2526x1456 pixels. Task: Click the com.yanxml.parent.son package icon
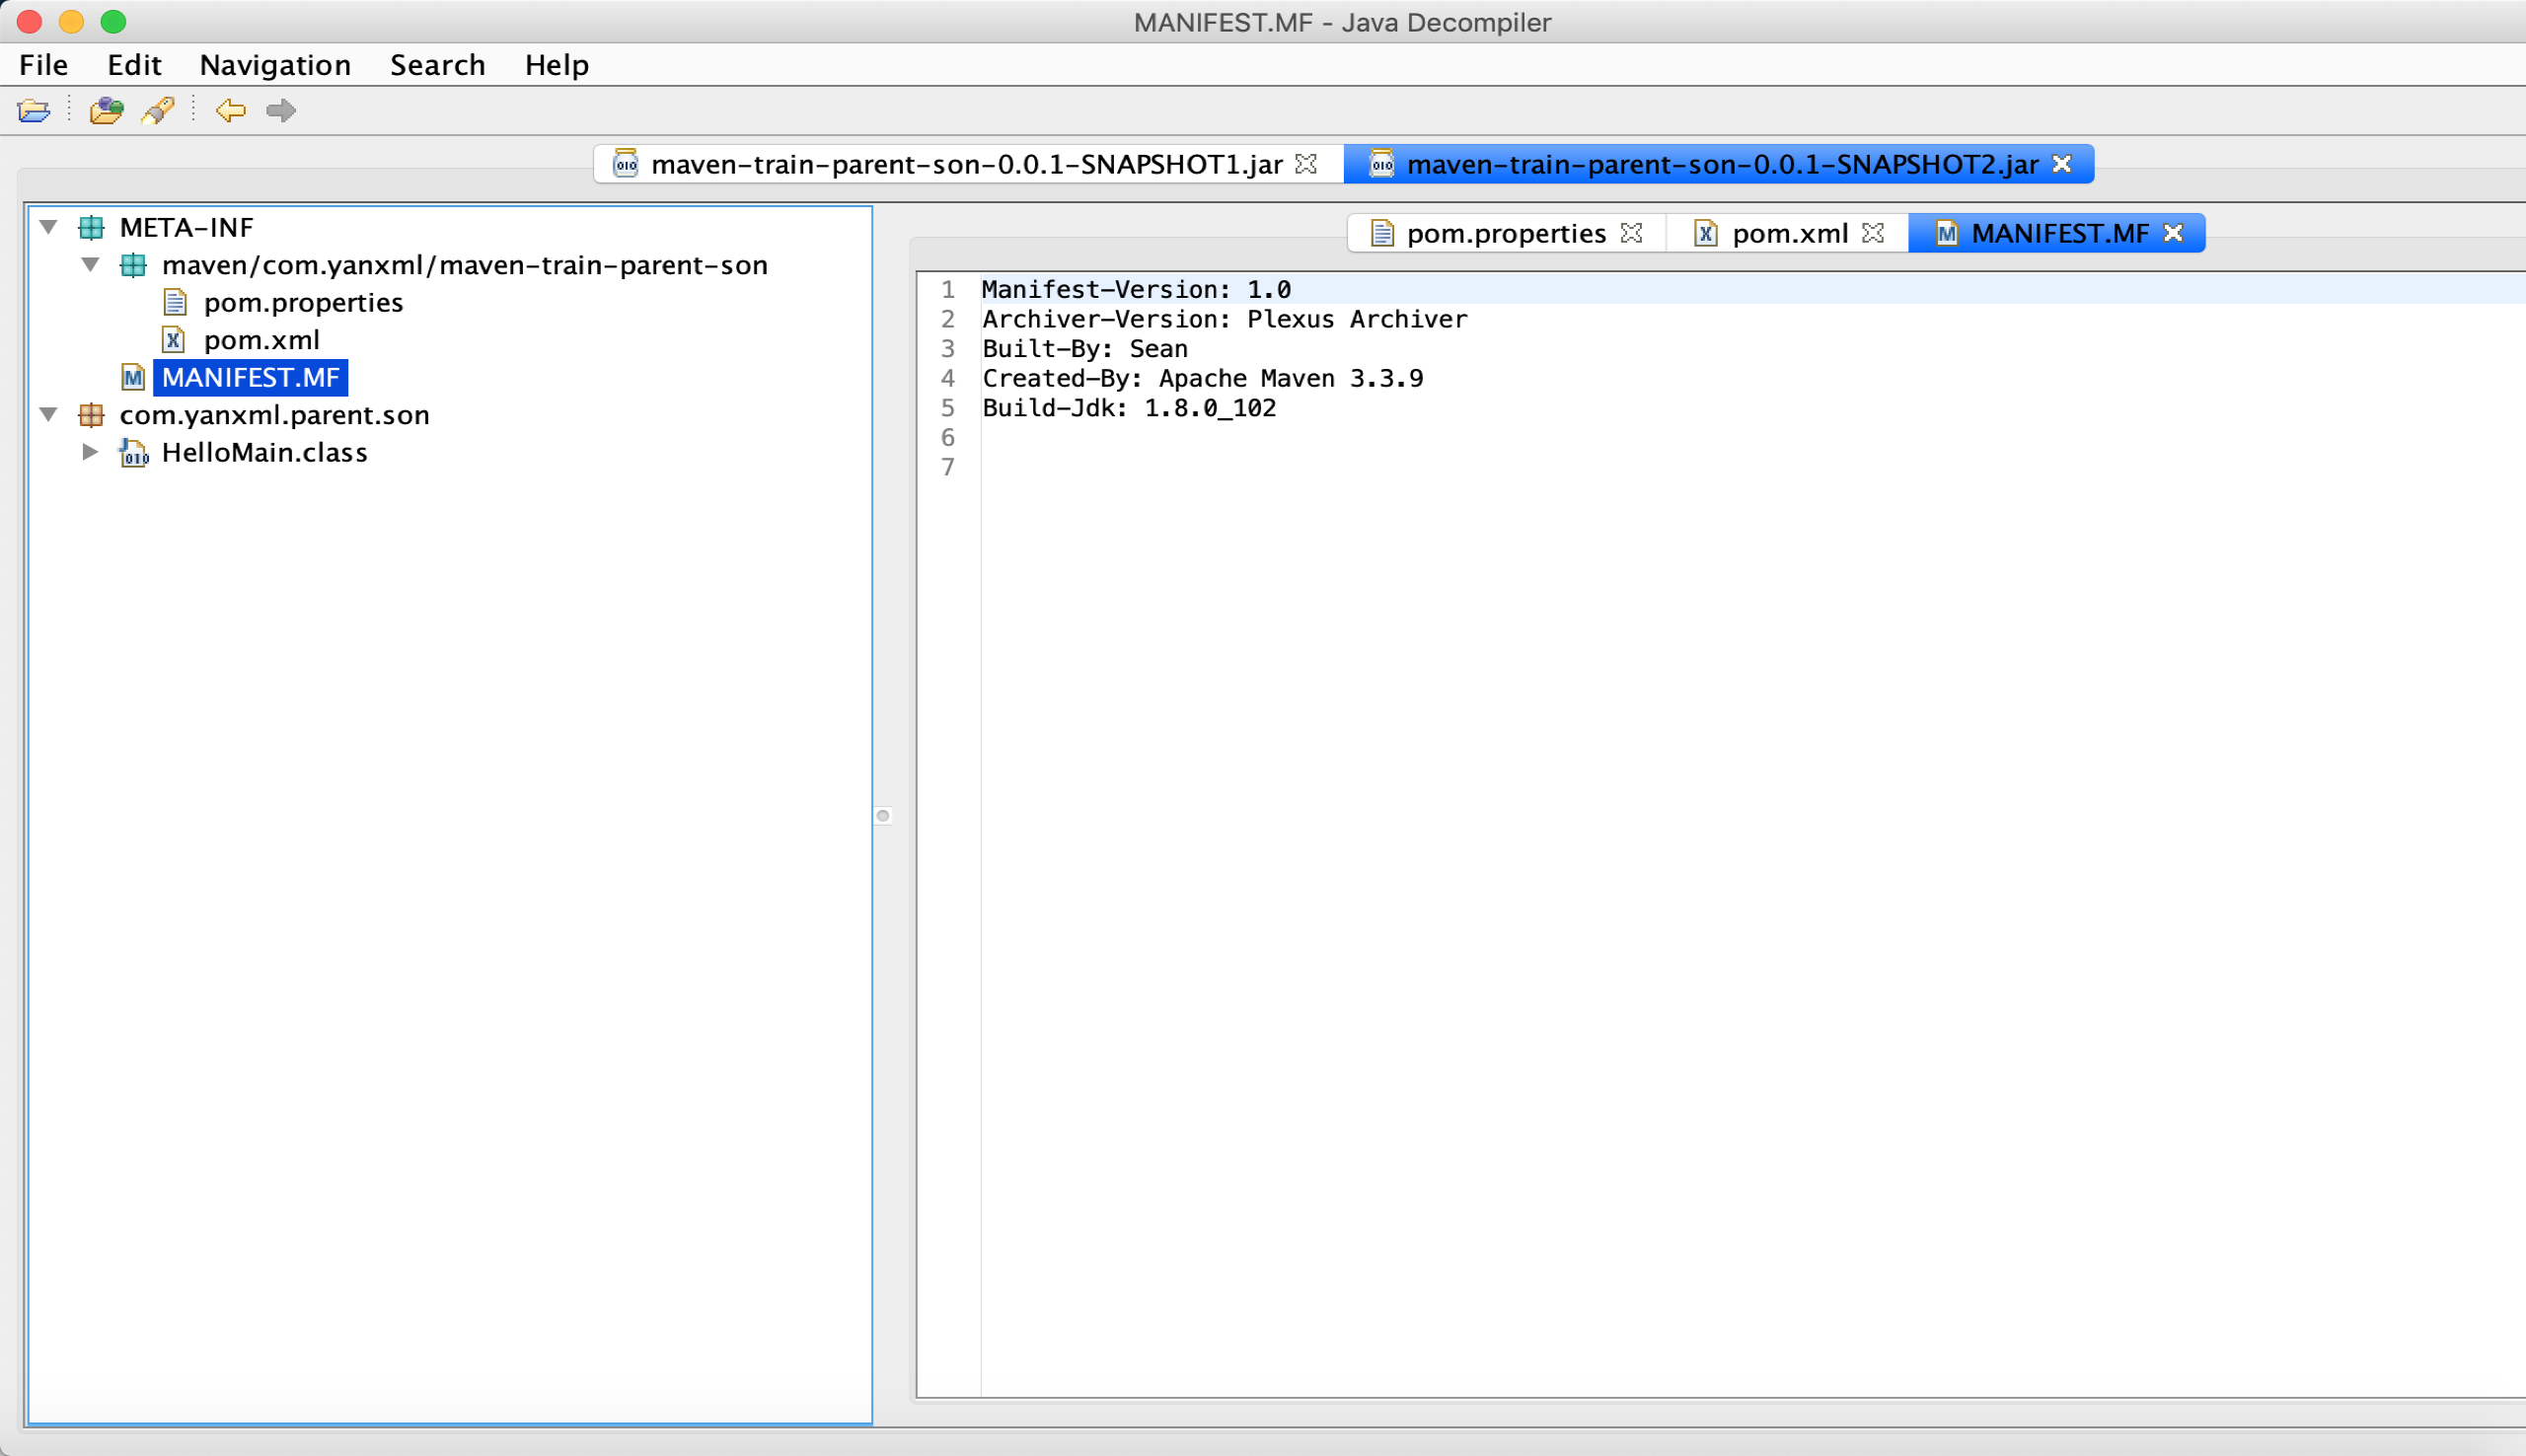click(x=91, y=415)
